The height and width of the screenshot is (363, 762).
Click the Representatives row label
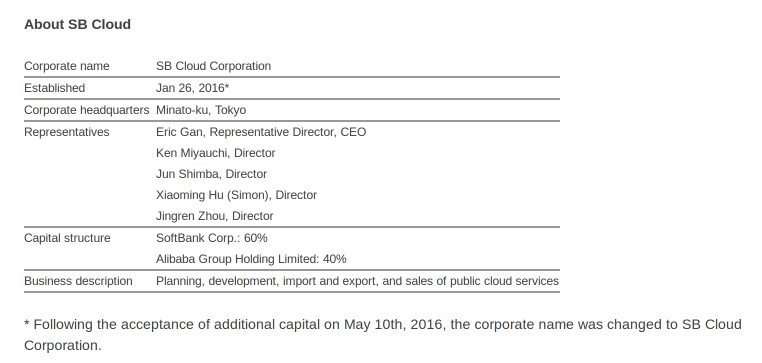(67, 132)
